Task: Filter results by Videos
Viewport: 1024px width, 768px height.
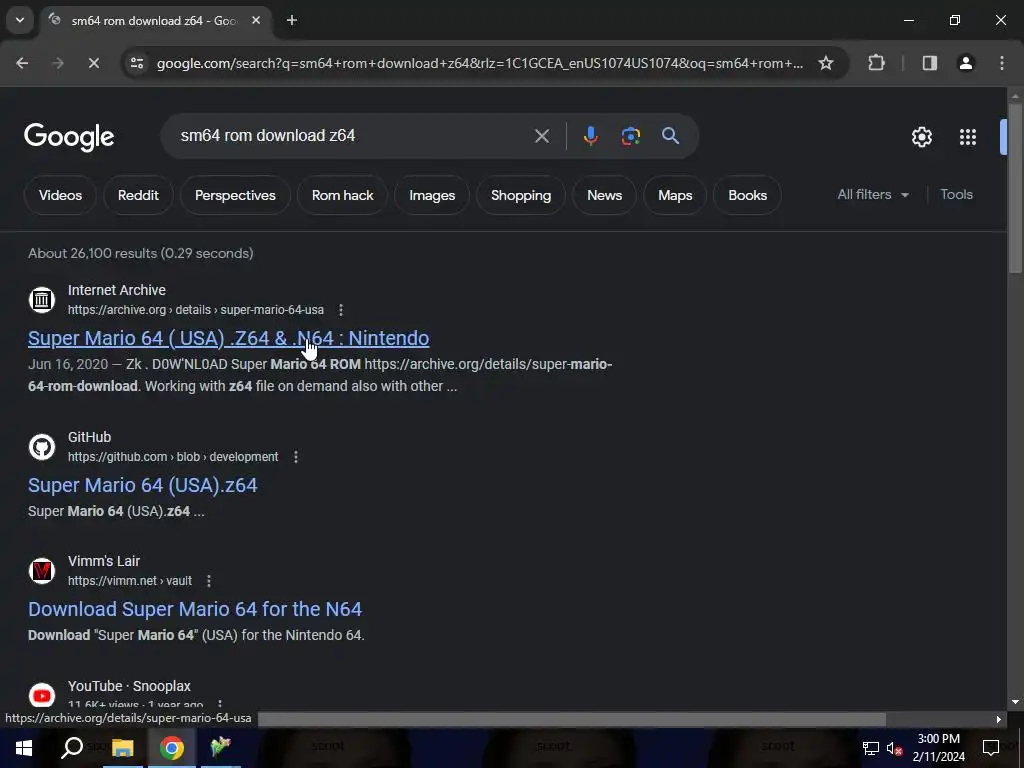Action: click(x=60, y=195)
